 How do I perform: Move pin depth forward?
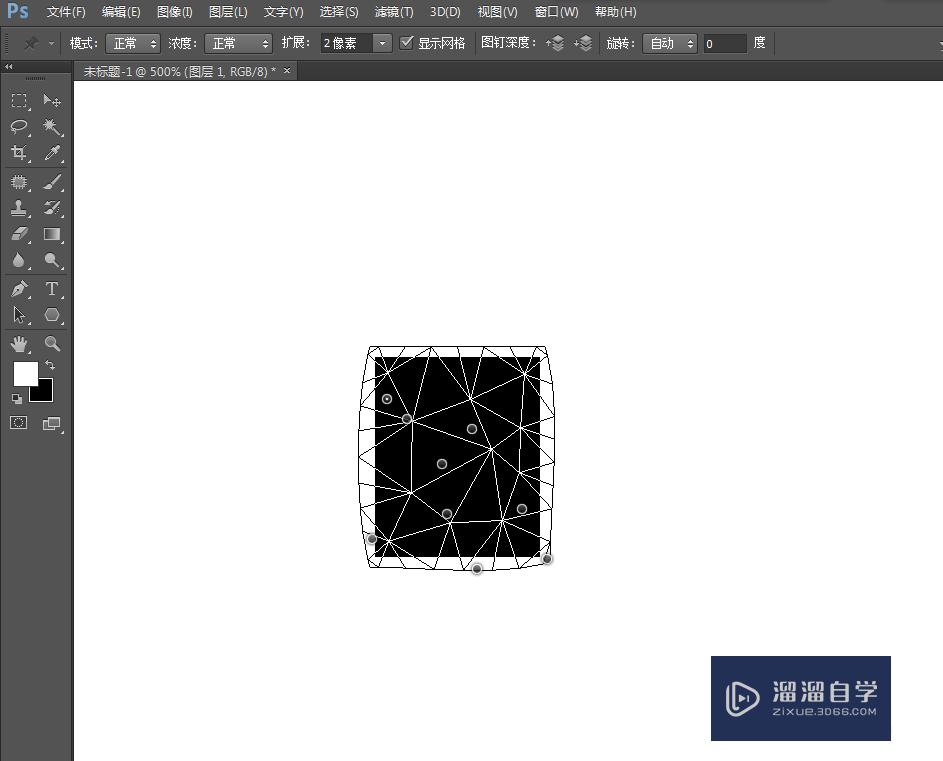coord(555,43)
